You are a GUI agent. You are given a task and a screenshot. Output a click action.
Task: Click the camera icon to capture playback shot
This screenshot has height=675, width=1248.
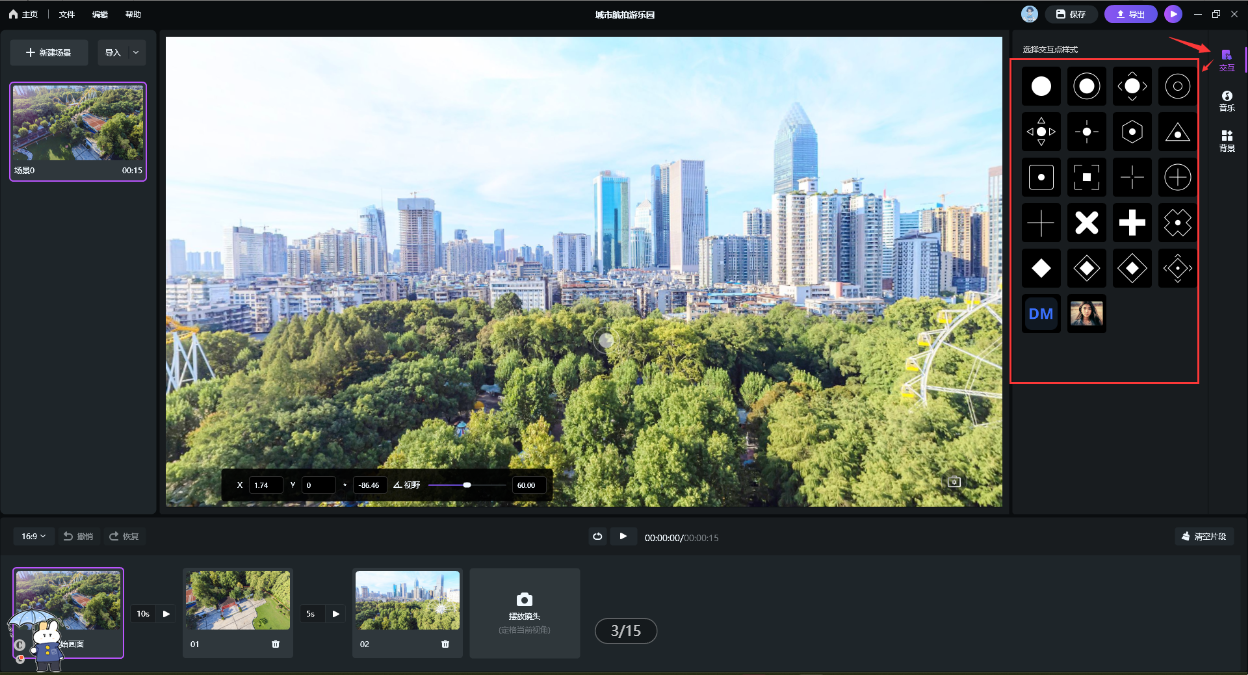[x=524, y=600]
